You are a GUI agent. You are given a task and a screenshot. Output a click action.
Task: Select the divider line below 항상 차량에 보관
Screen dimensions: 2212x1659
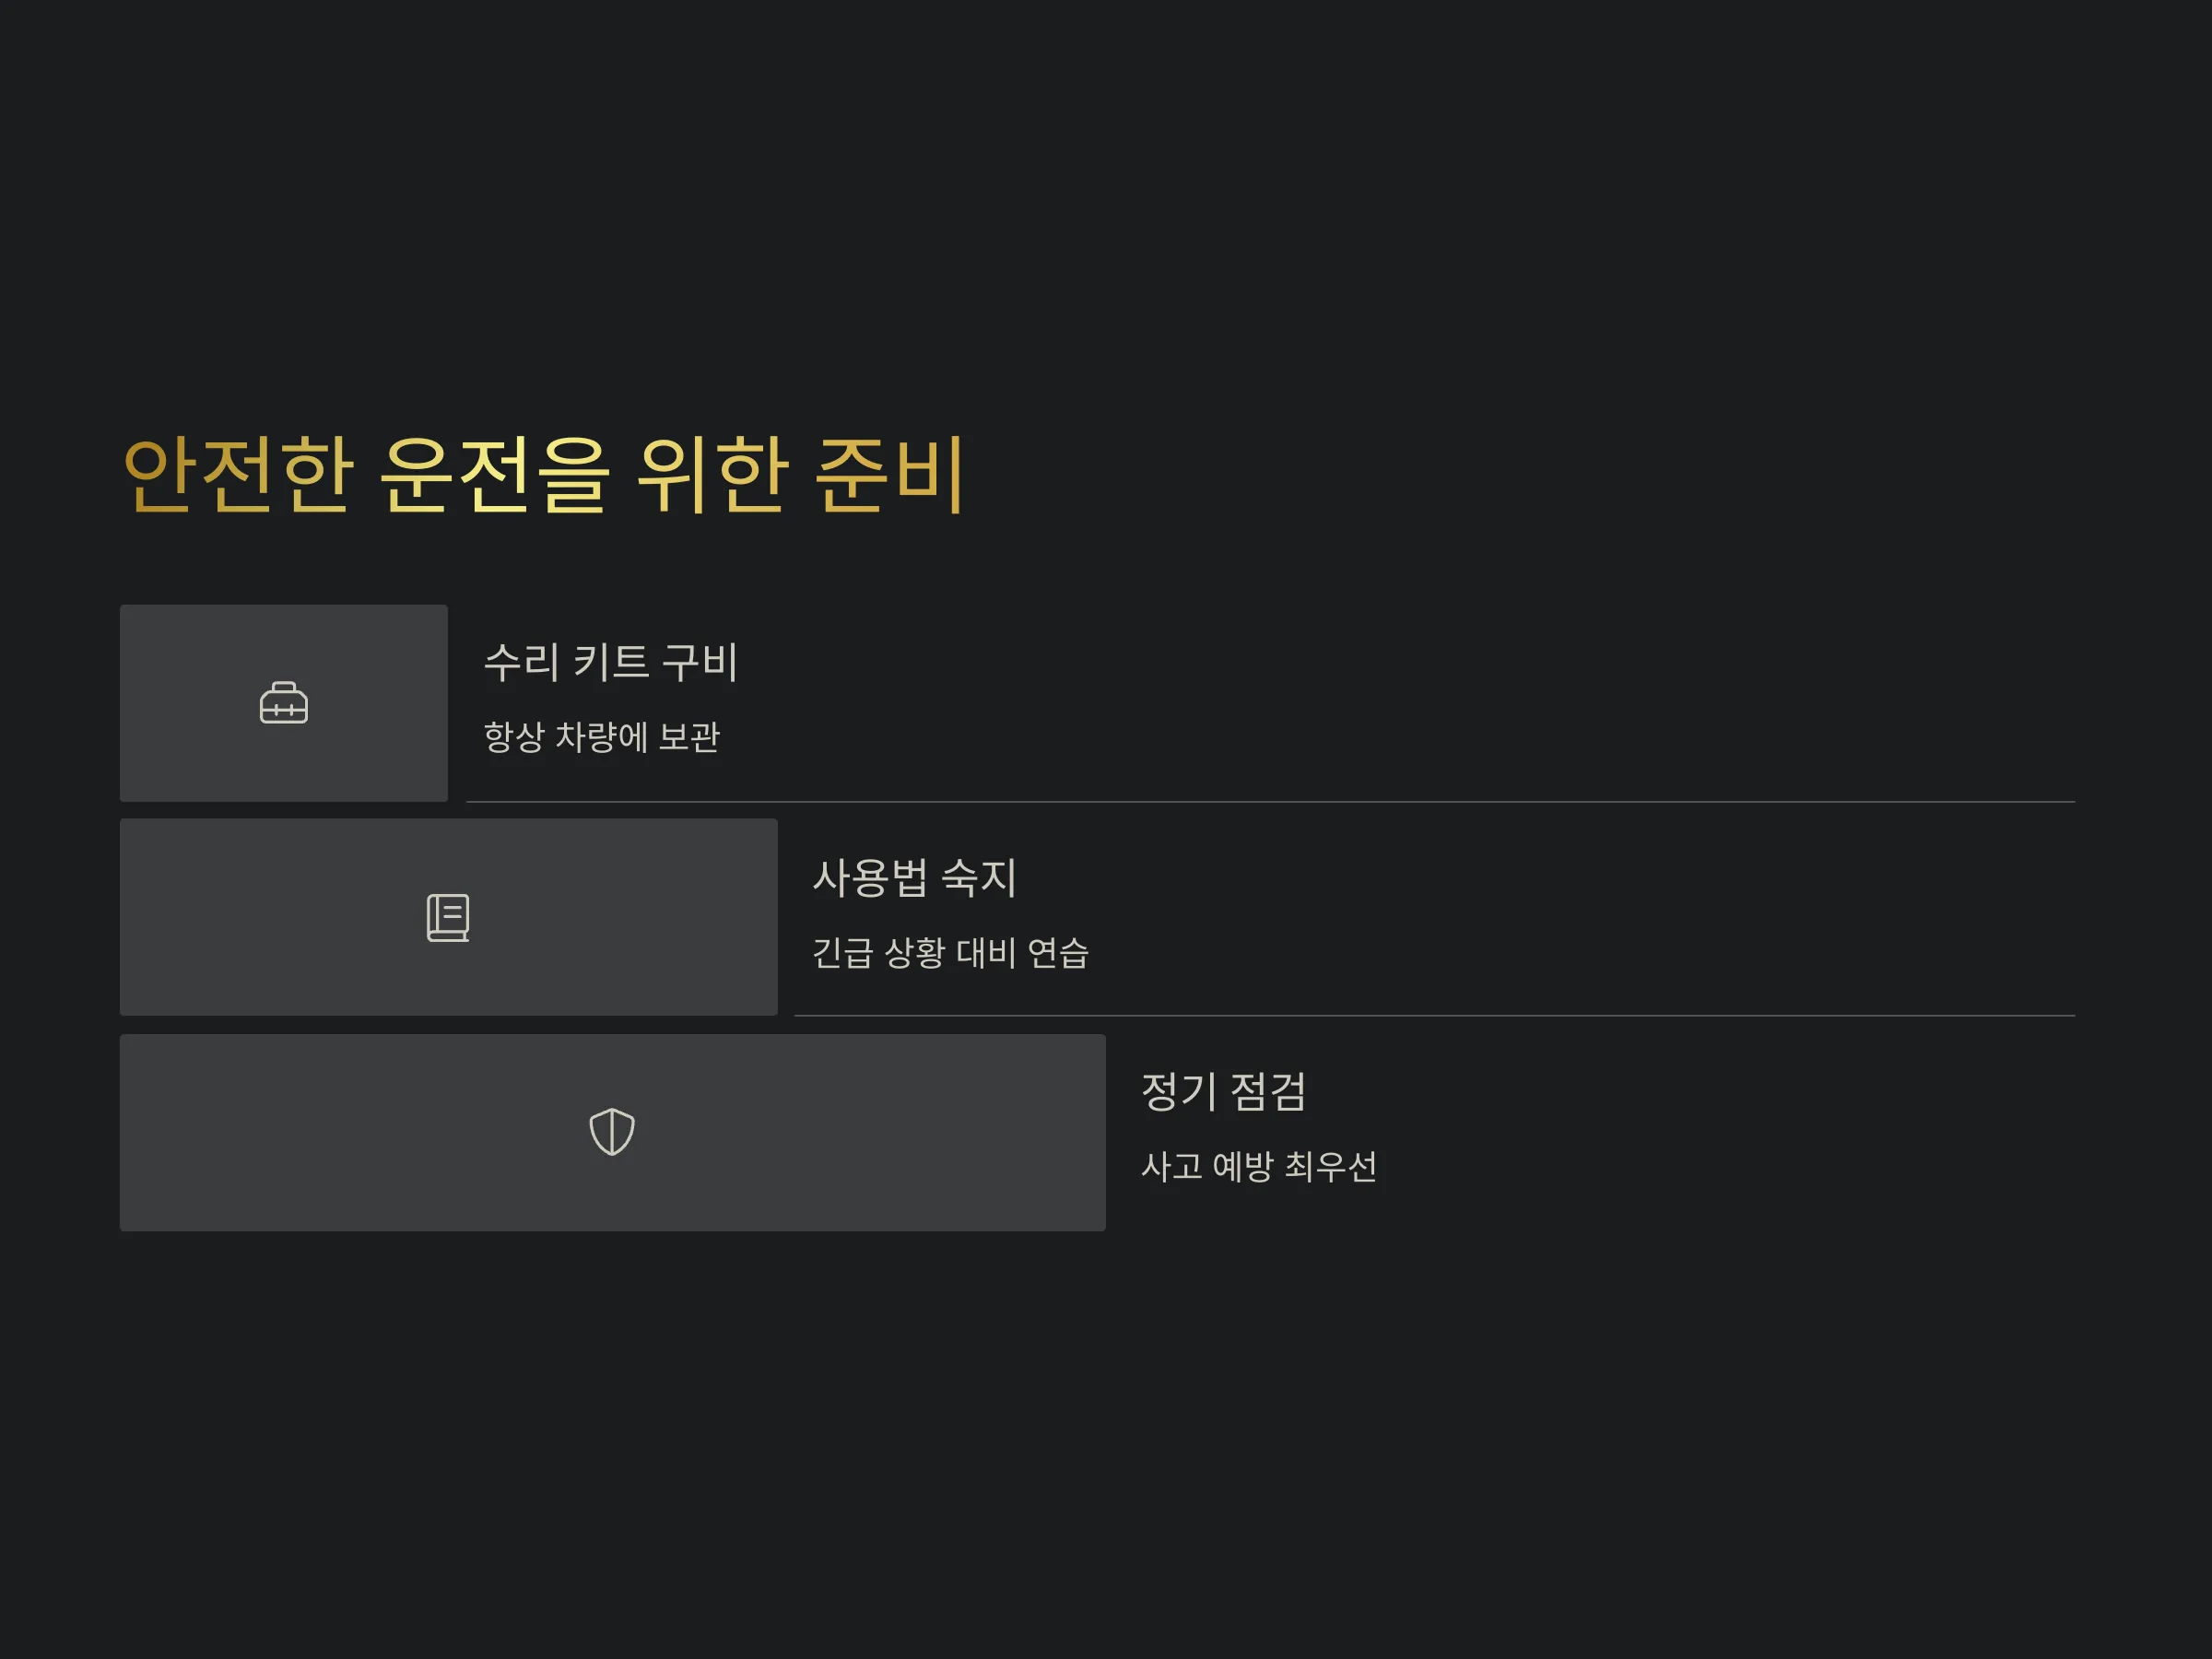pos(1271,802)
